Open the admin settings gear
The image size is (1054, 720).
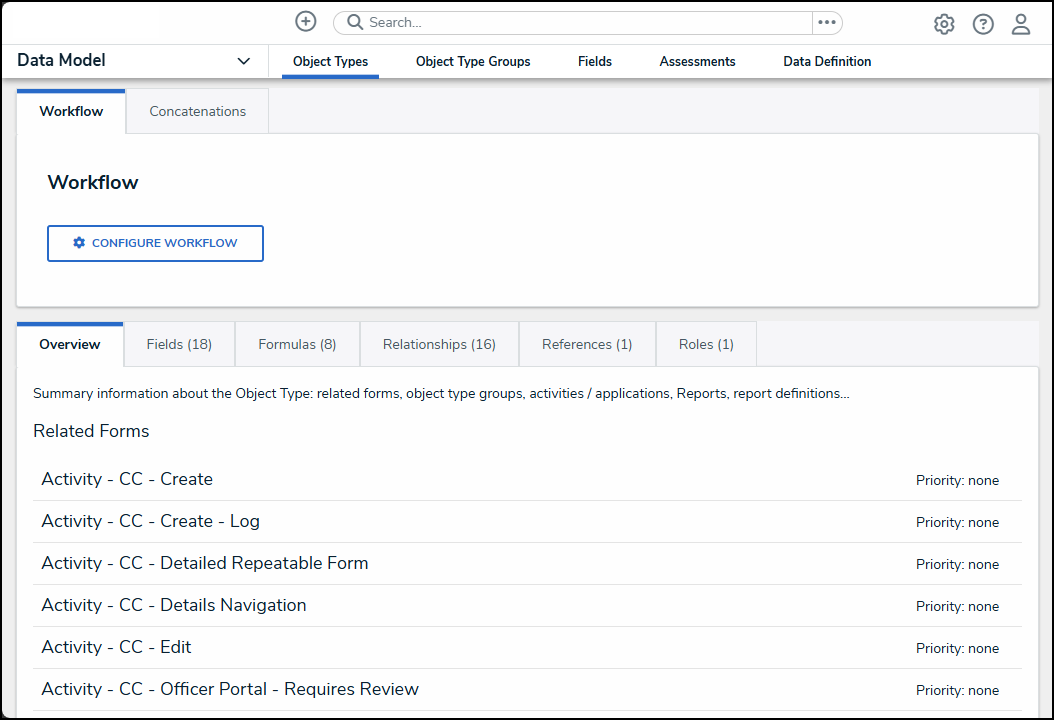pos(944,24)
